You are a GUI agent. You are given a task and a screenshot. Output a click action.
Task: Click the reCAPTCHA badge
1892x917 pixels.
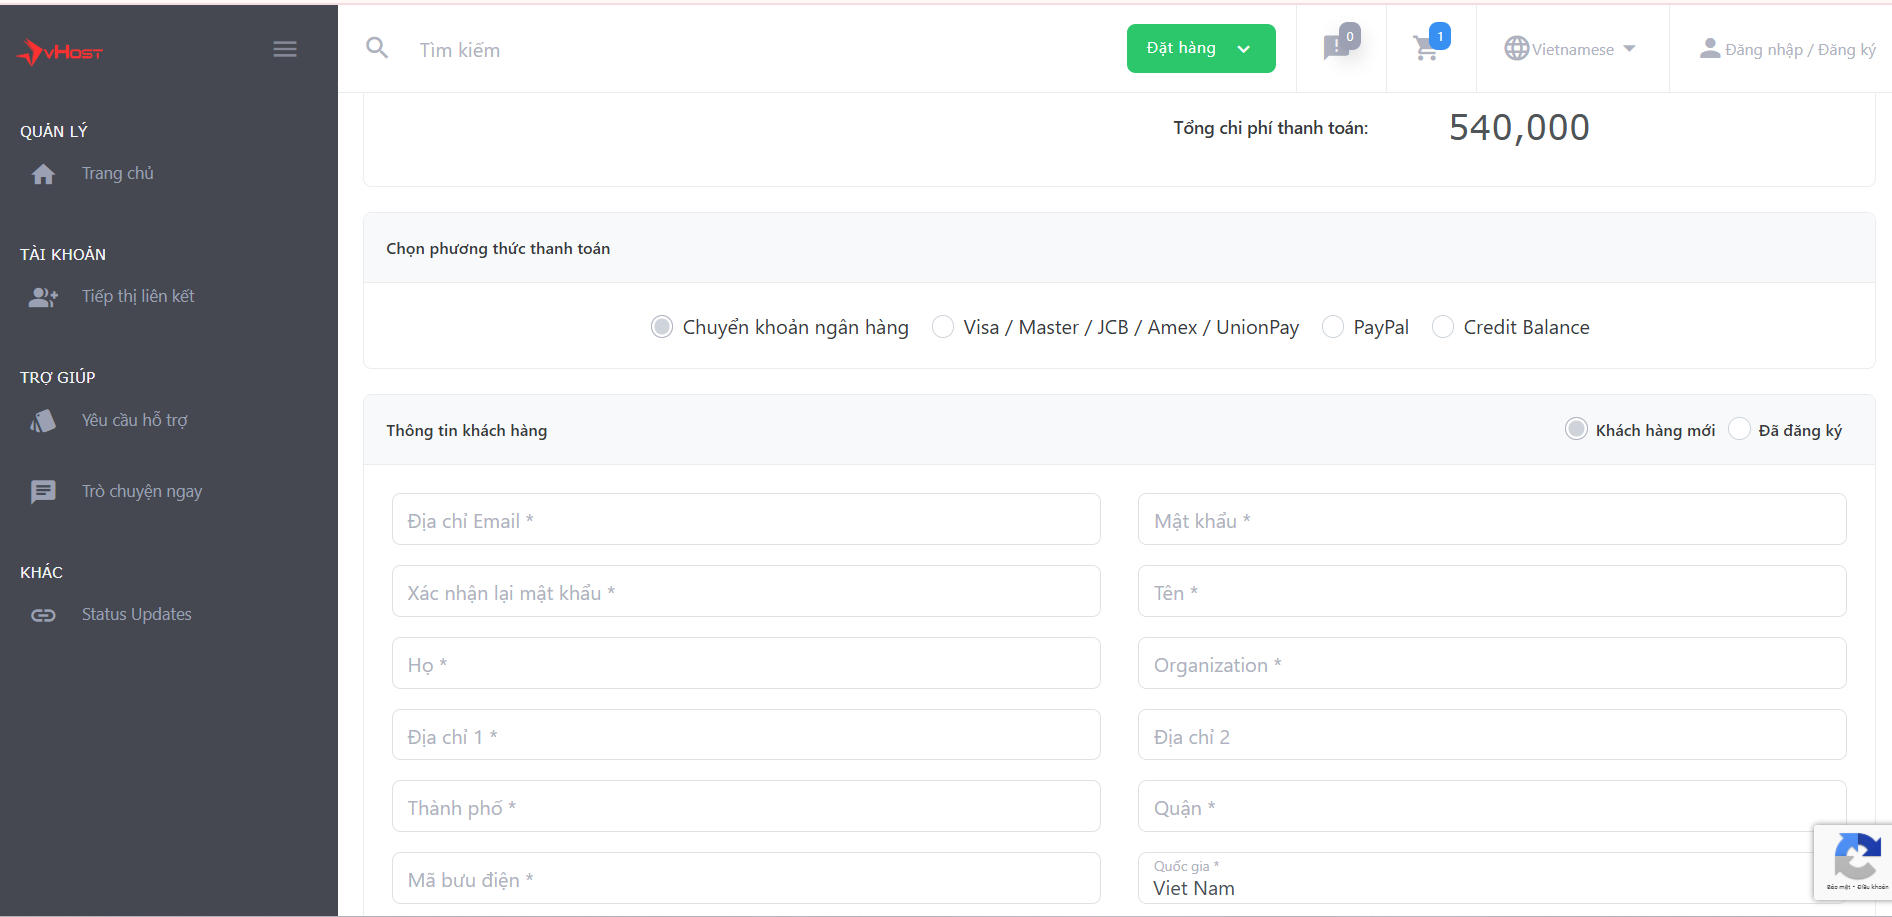pyautogui.click(x=1855, y=860)
